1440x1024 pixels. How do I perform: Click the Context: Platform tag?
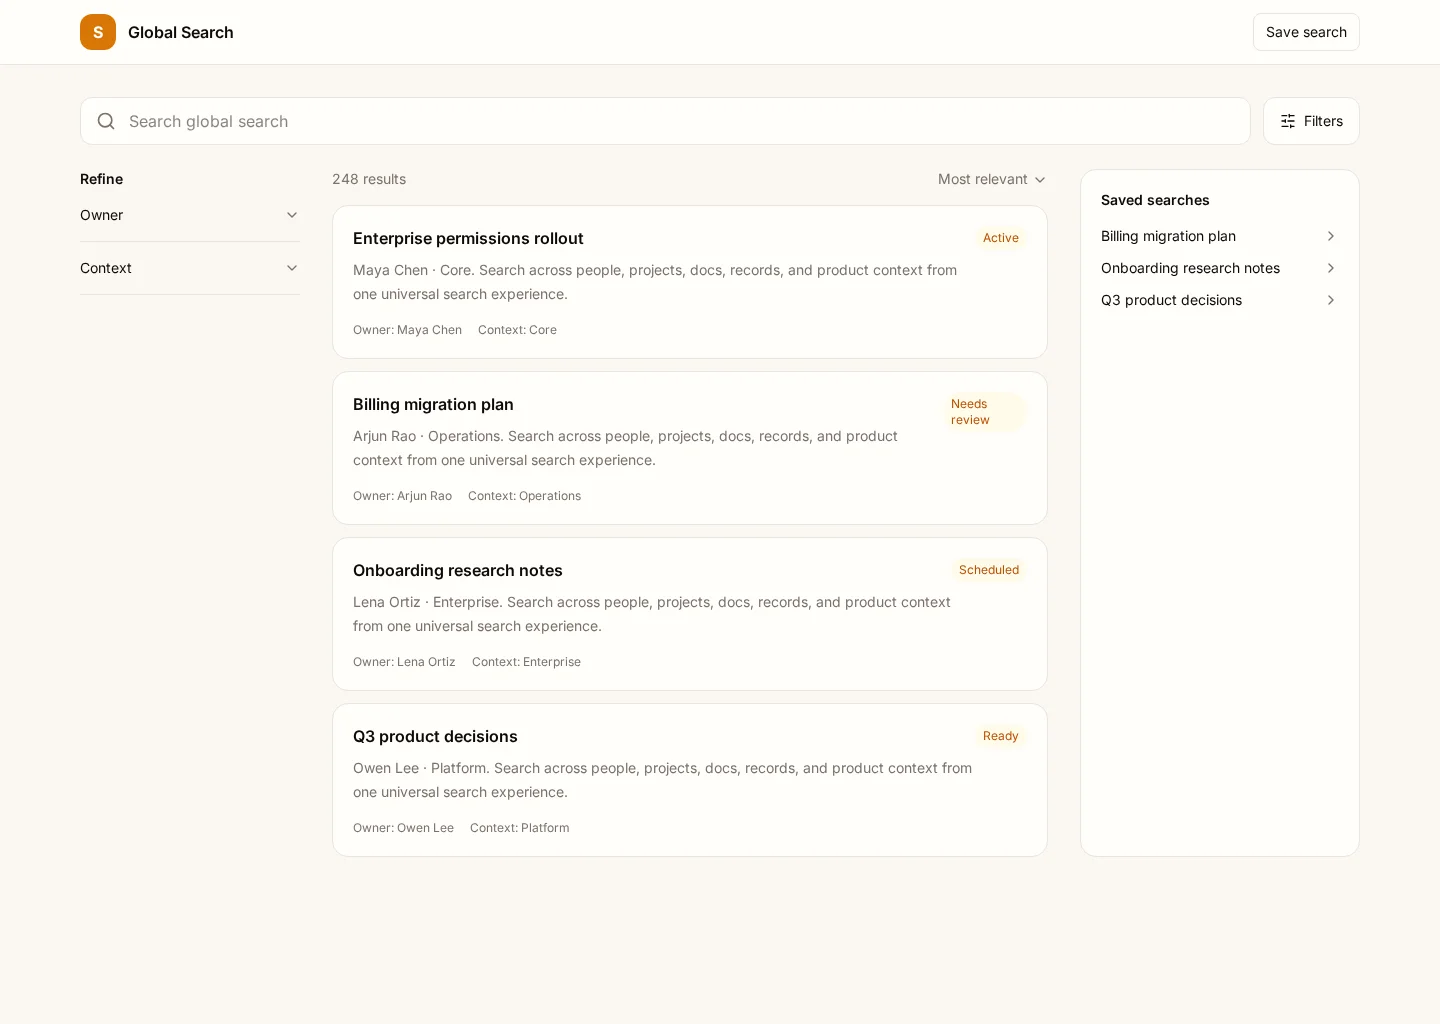click(x=520, y=828)
